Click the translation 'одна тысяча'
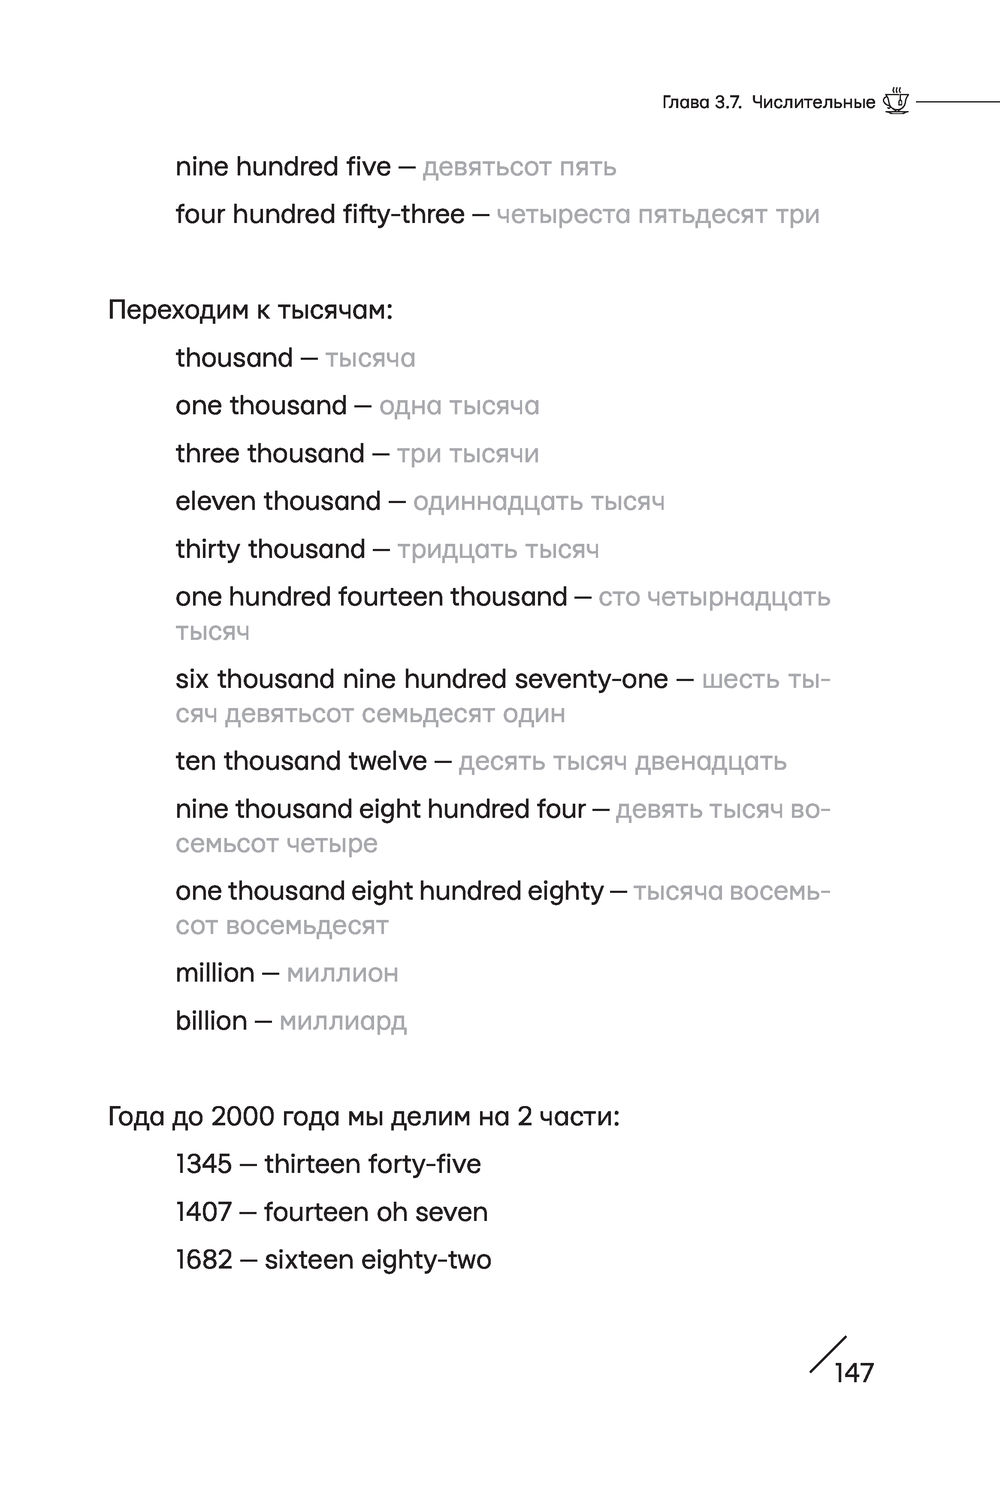The image size is (1000, 1486). tap(459, 406)
